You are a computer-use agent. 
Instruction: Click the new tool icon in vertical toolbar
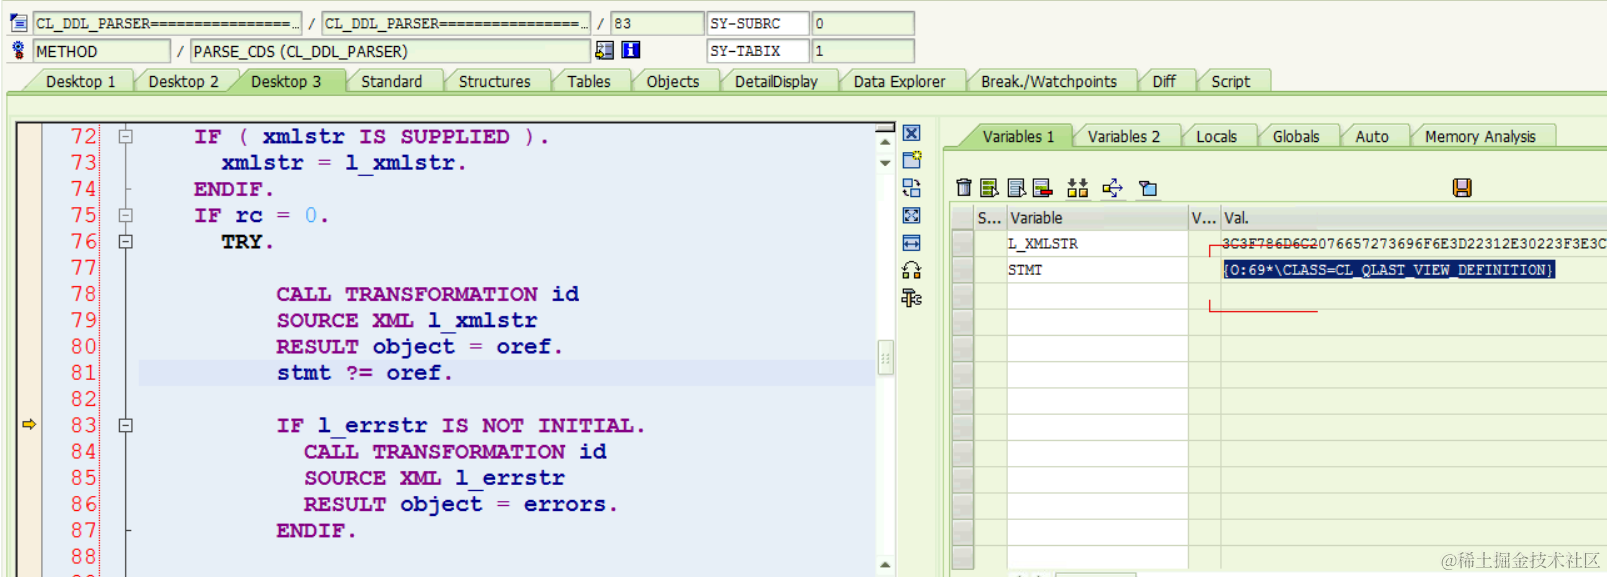(911, 160)
